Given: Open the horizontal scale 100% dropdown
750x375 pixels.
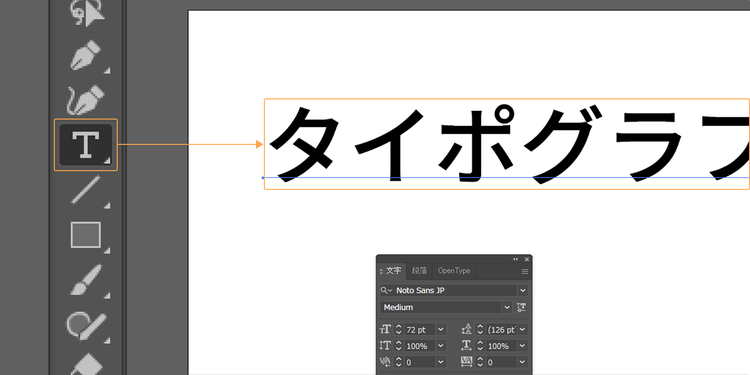Looking at the screenshot, I should [x=522, y=346].
